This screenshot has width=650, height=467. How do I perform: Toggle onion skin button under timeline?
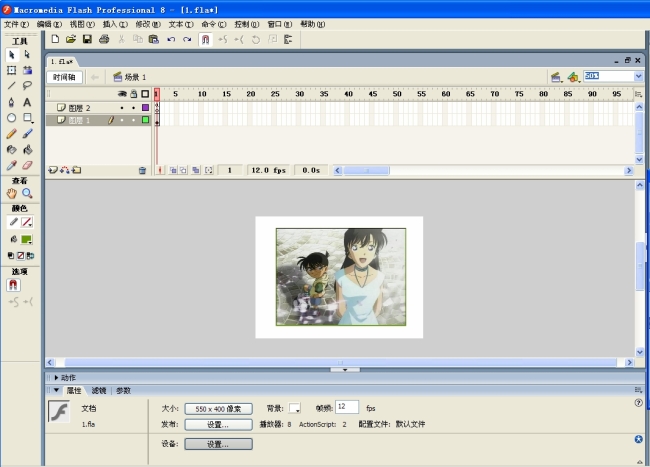[x=173, y=170]
